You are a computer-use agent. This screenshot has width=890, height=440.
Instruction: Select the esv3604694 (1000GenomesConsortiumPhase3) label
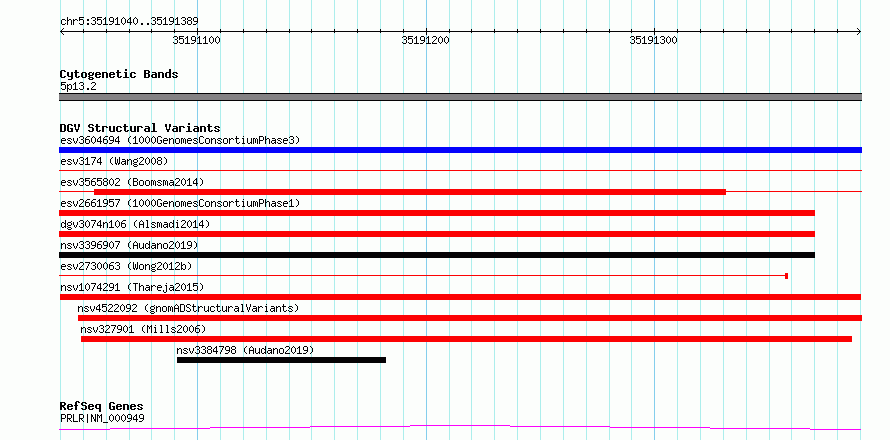[180, 140]
